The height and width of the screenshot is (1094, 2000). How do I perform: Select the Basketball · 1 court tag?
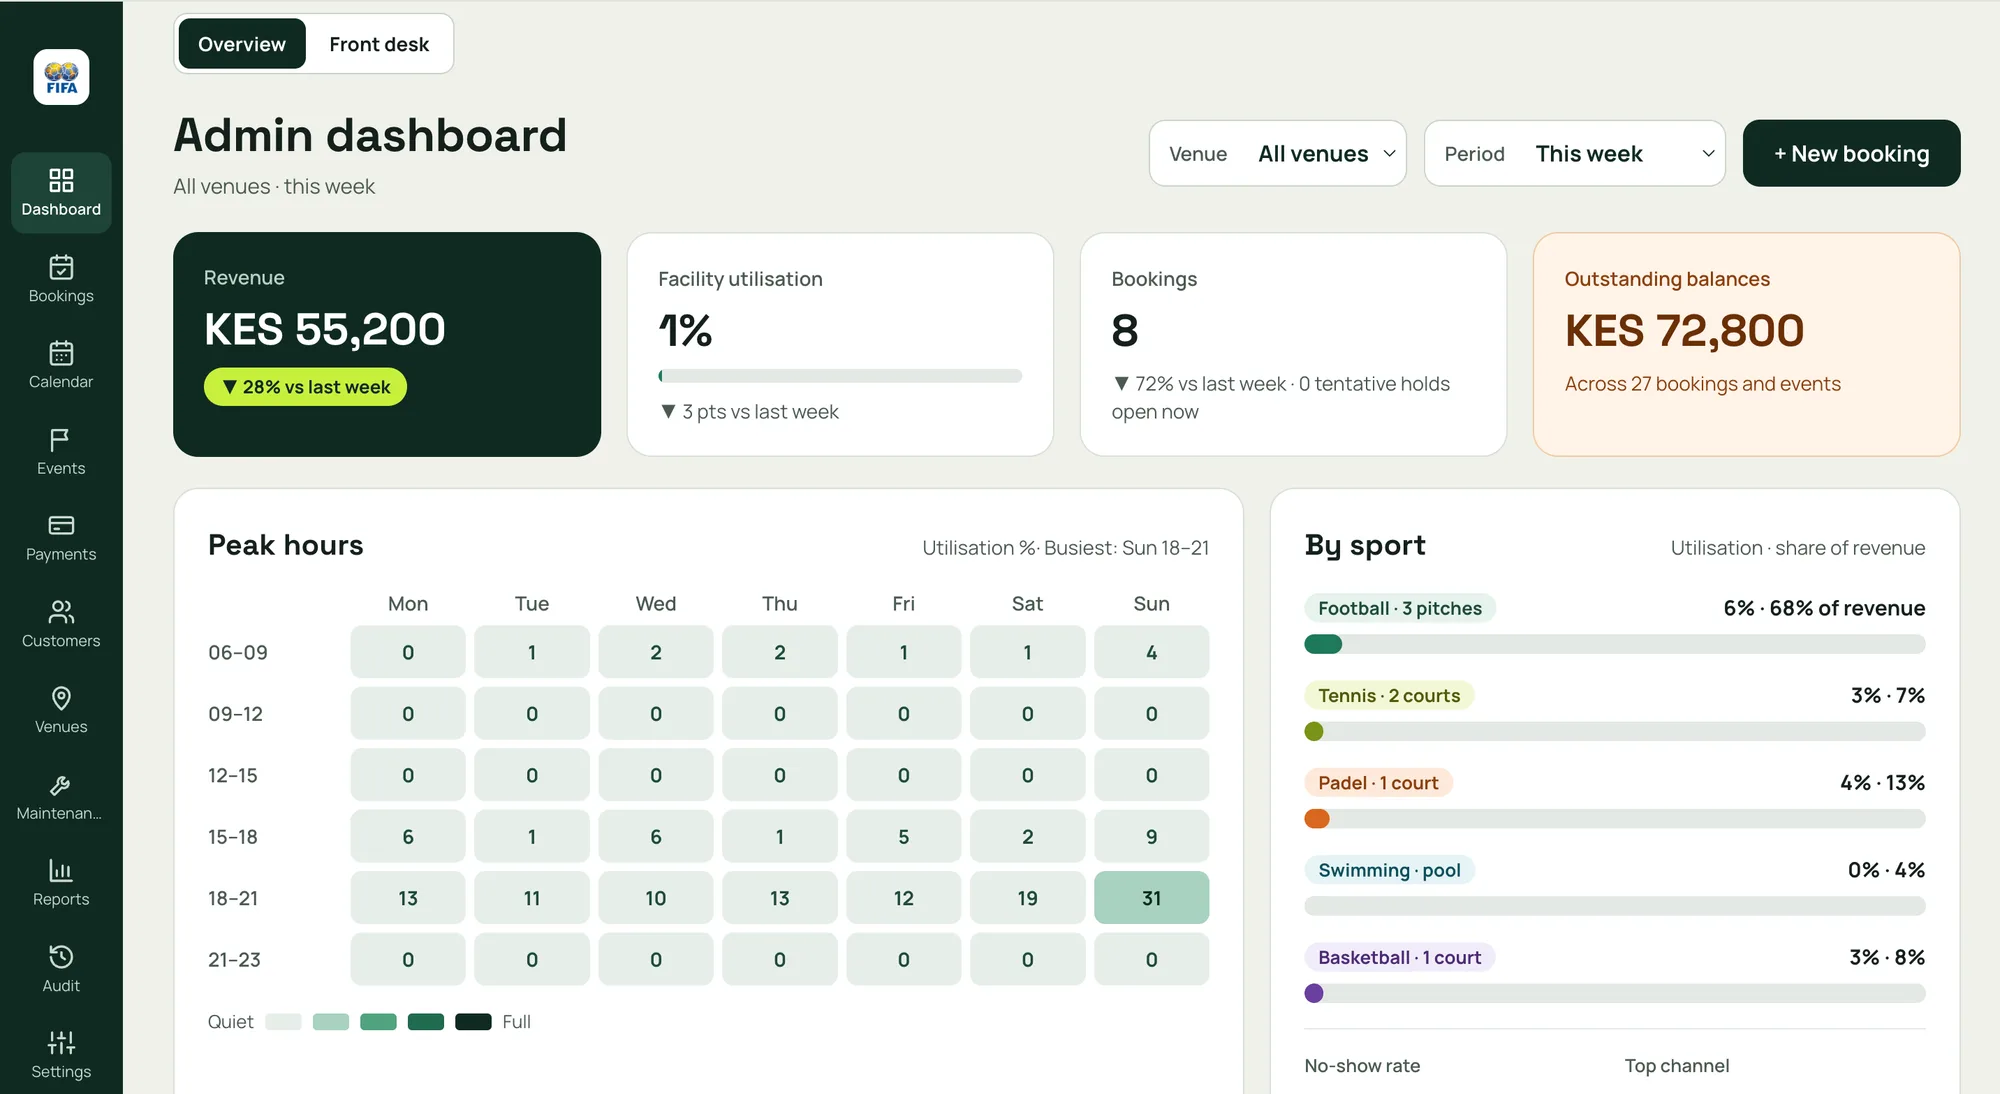[1400, 957]
